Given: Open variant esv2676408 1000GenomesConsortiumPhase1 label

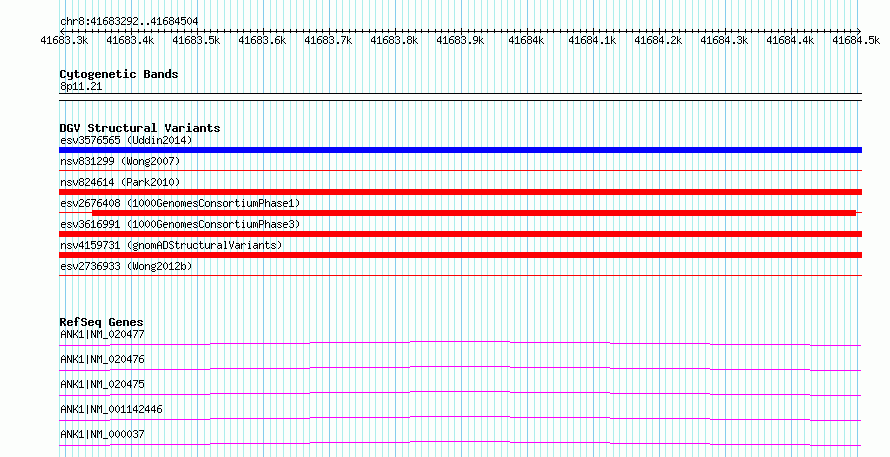Looking at the screenshot, I should pyautogui.click(x=180, y=203).
